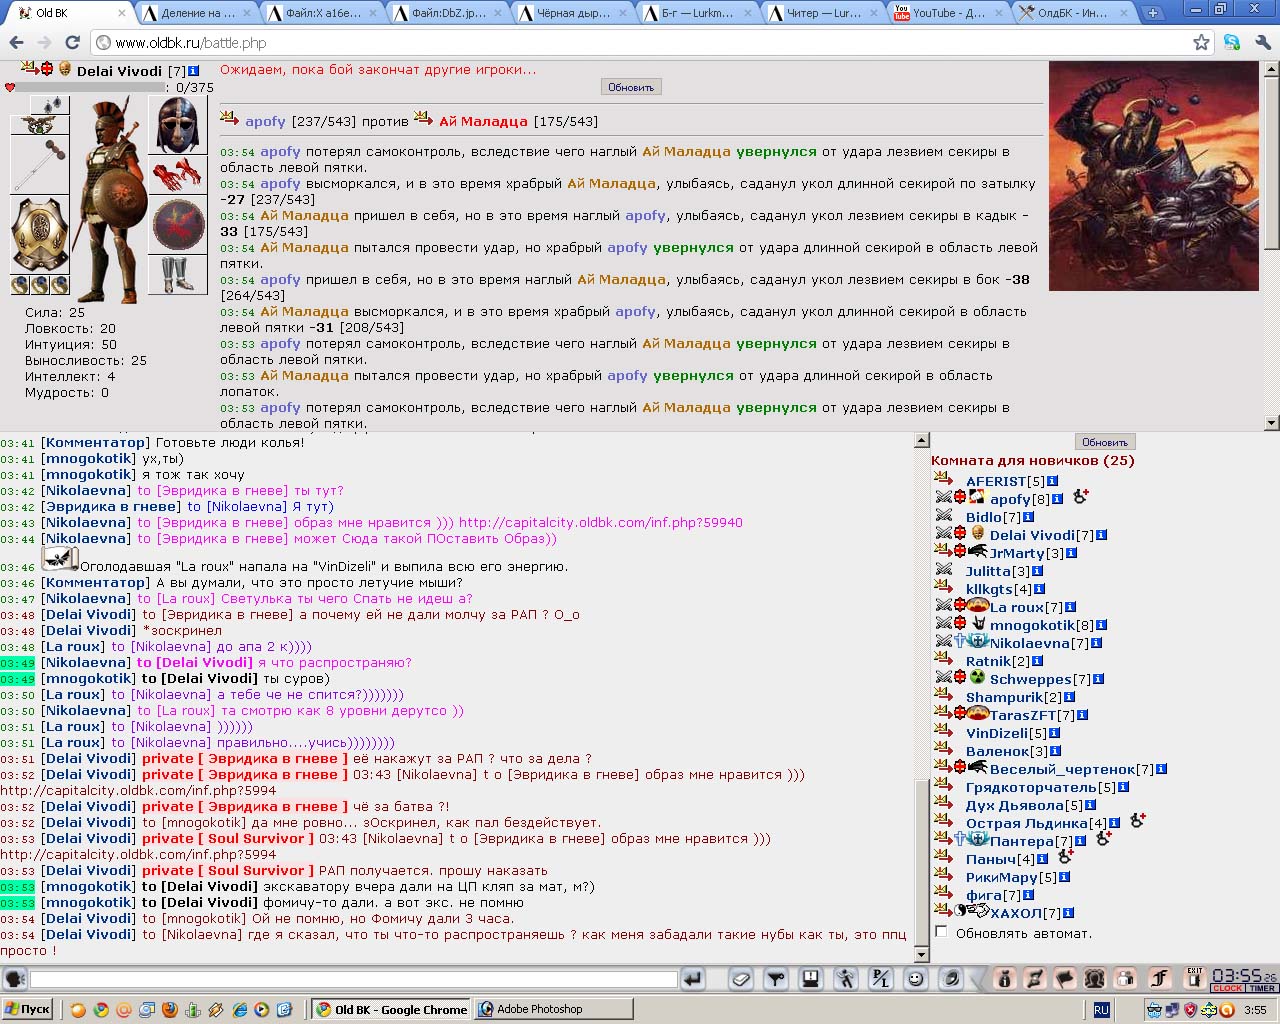
Task: Click the red gloves equipment slot
Action: pyautogui.click(x=178, y=174)
